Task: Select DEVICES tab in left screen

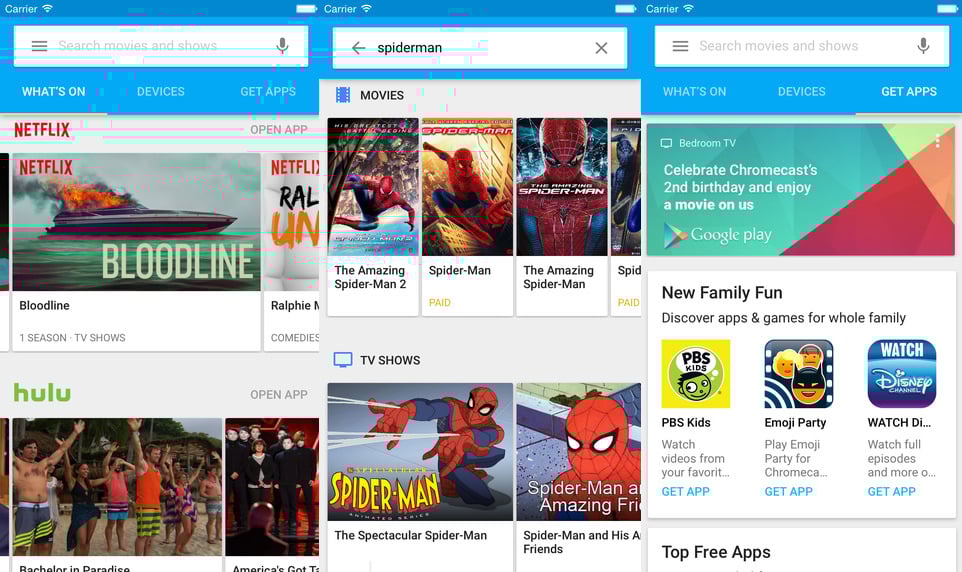Action: pyautogui.click(x=161, y=91)
